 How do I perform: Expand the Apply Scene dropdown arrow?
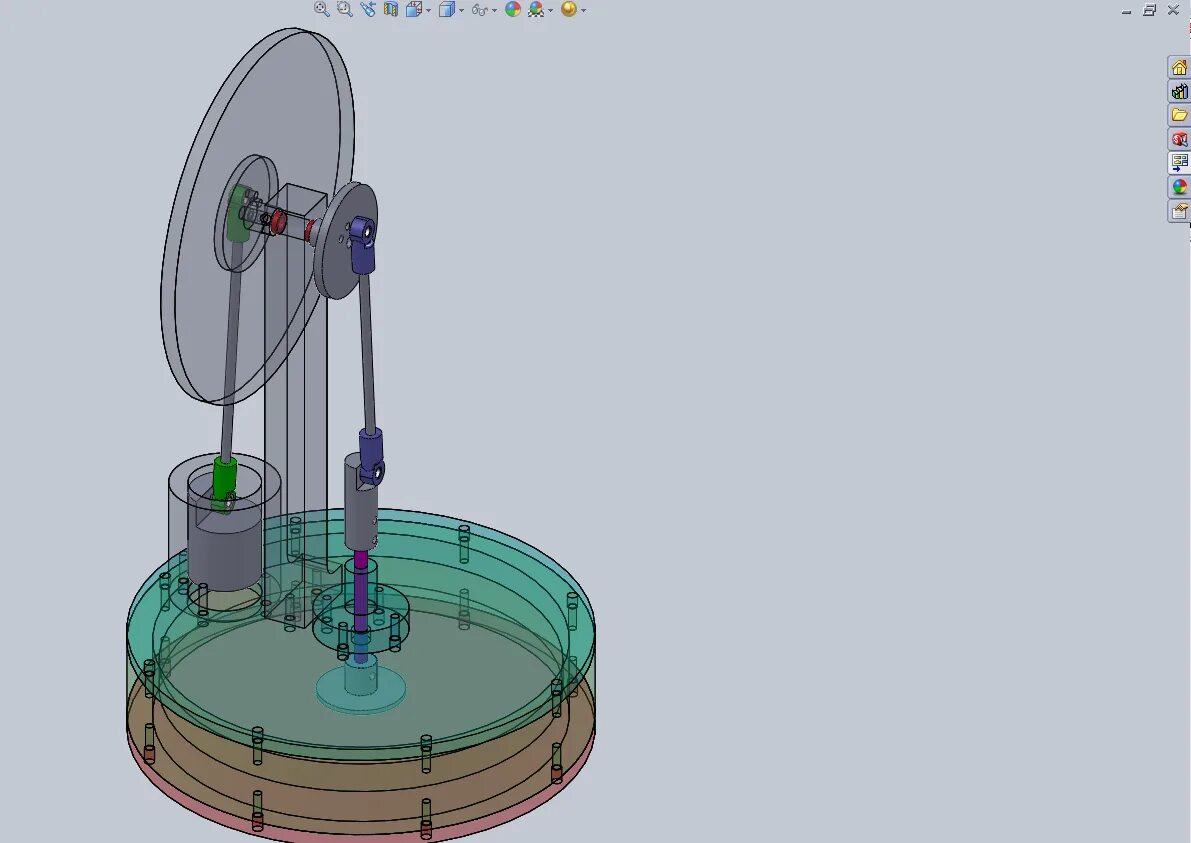point(551,11)
